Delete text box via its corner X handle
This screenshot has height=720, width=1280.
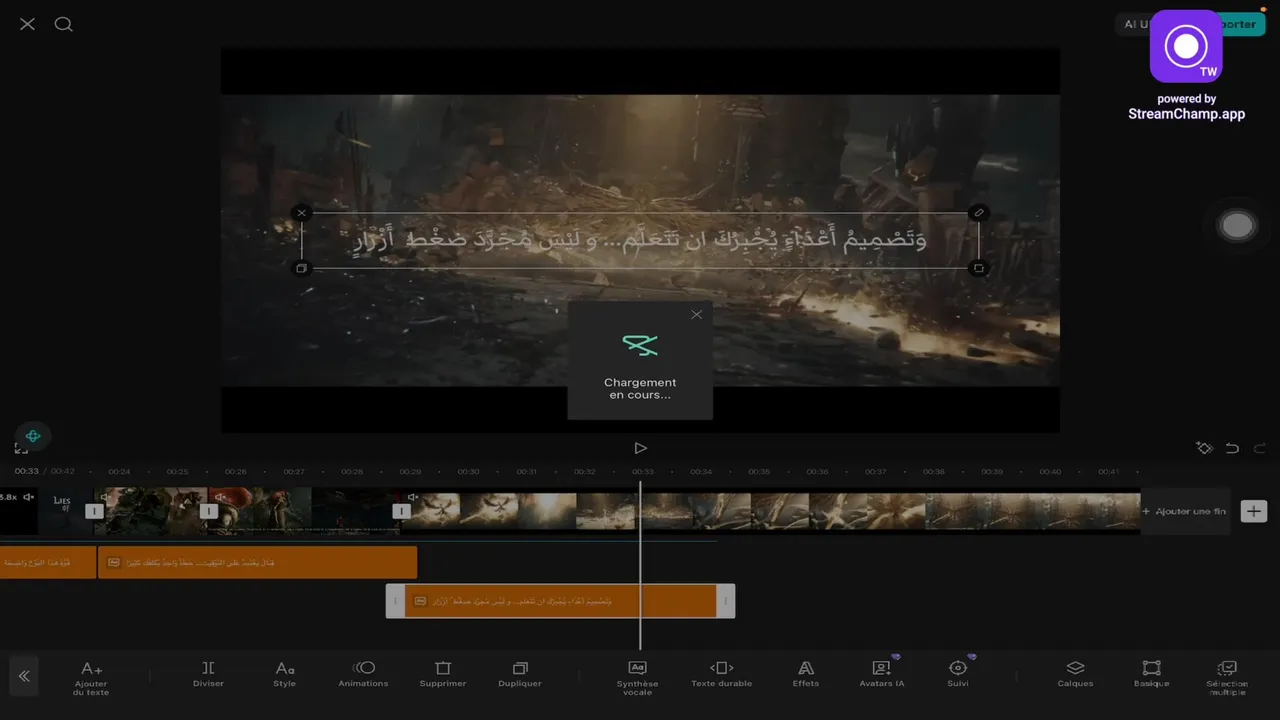coord(301,213)
